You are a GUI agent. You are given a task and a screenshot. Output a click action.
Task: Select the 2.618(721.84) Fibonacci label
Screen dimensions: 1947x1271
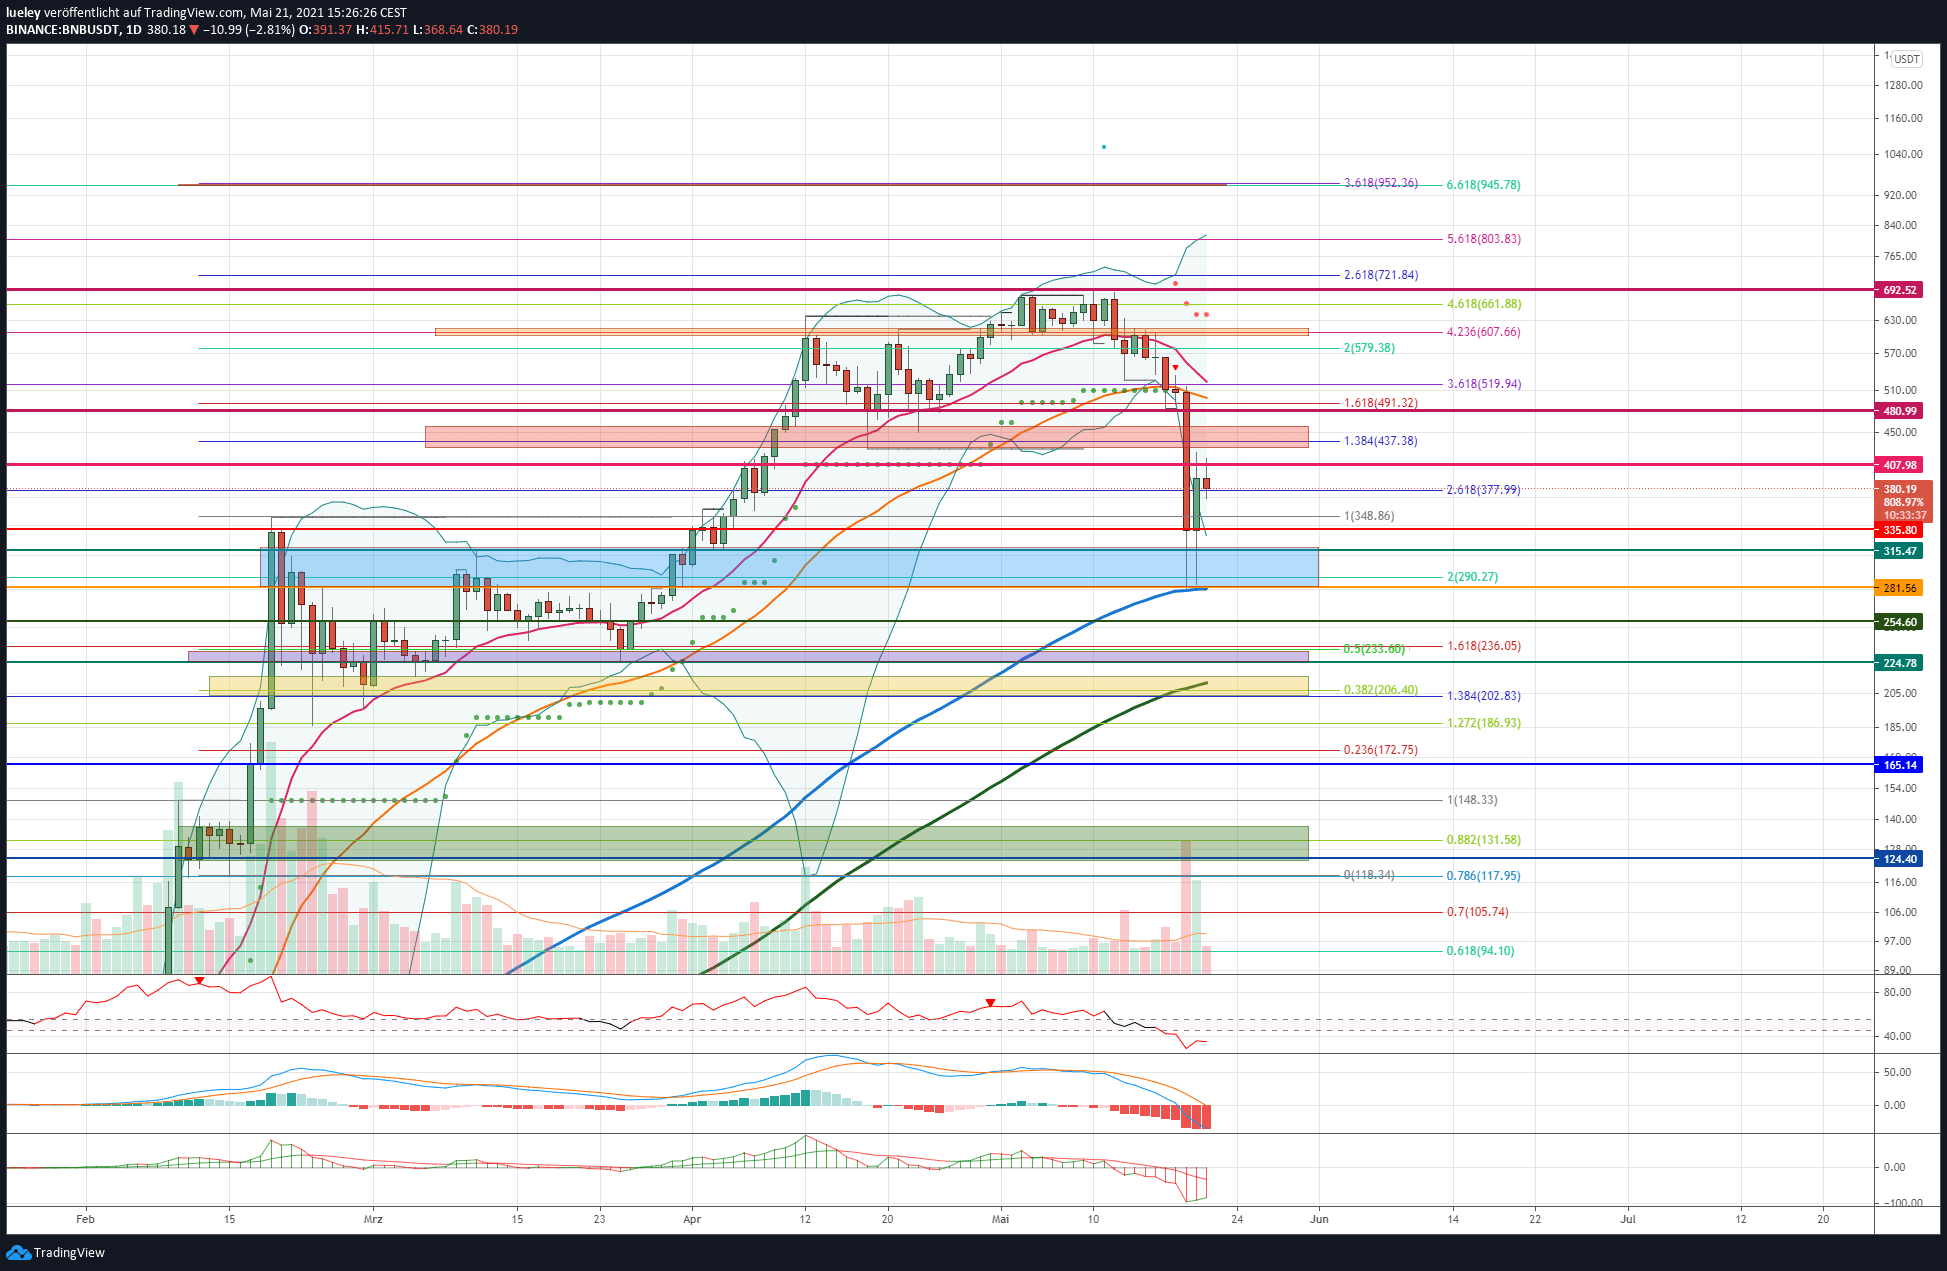(x=1380, y=275)
